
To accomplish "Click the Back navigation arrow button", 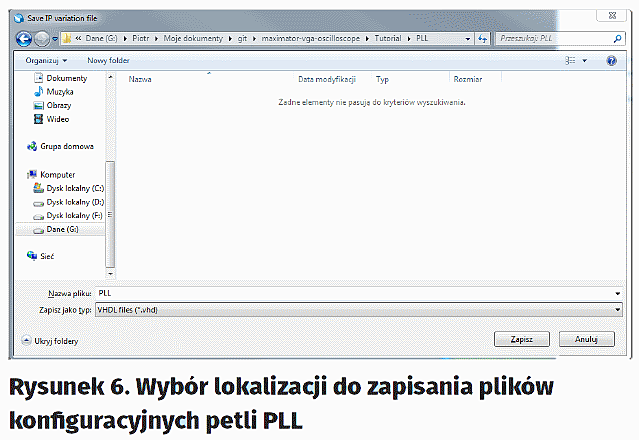I will coord(24,38).
